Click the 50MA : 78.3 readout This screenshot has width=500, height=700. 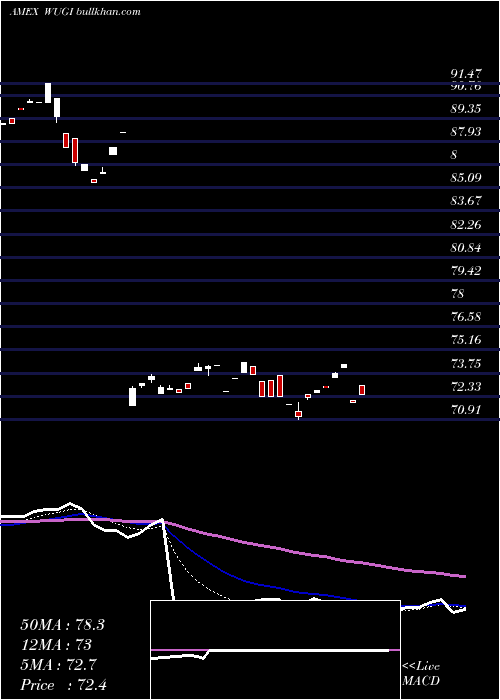(x=62, y=625)
